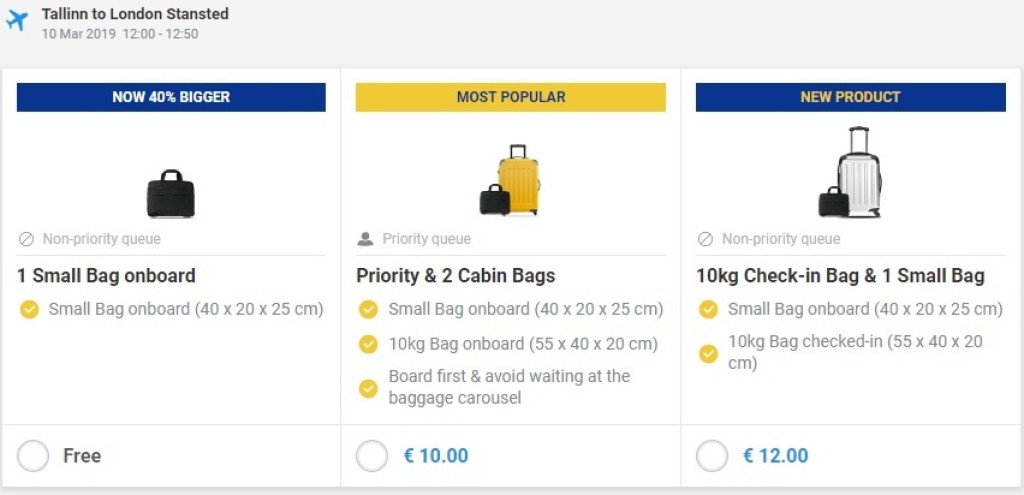This screenshot has height=495, width=1024.
Task: Click the black small bag image
Action: 171,193
